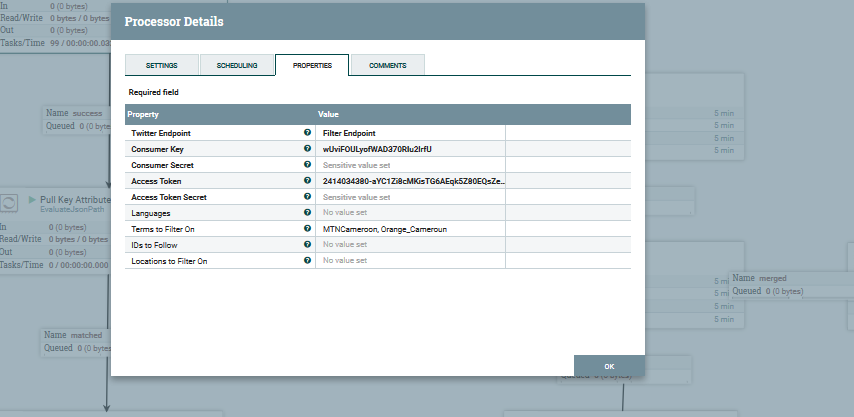Select the Properties tab
This screenshot has width=854, height=417.
click(312, 65)
